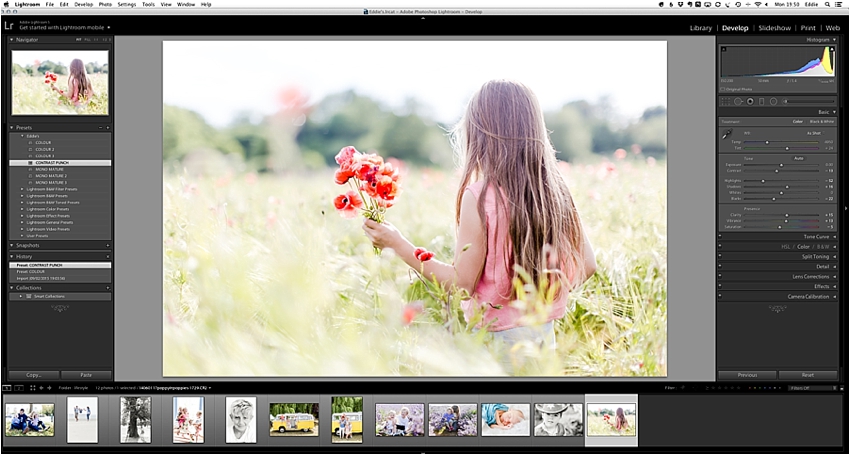
Task: Switch to the Print module
Action: coord(808,28)
